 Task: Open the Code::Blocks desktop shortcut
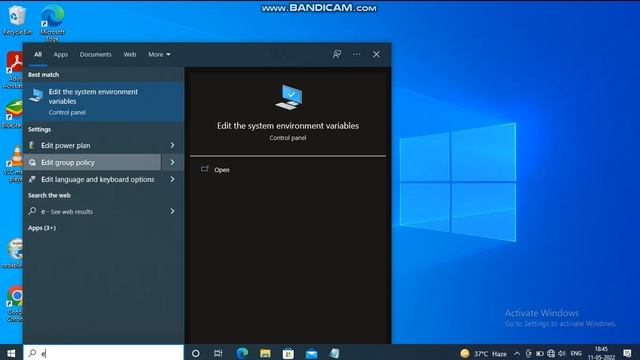pyautogui.click(x=14, y=253)
